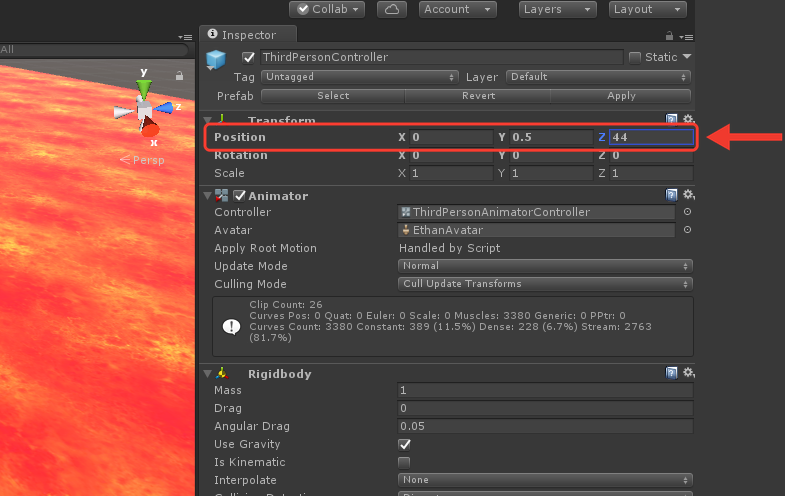
Task: Open the Inspector panel options menu
Action: tap(686, 37)
